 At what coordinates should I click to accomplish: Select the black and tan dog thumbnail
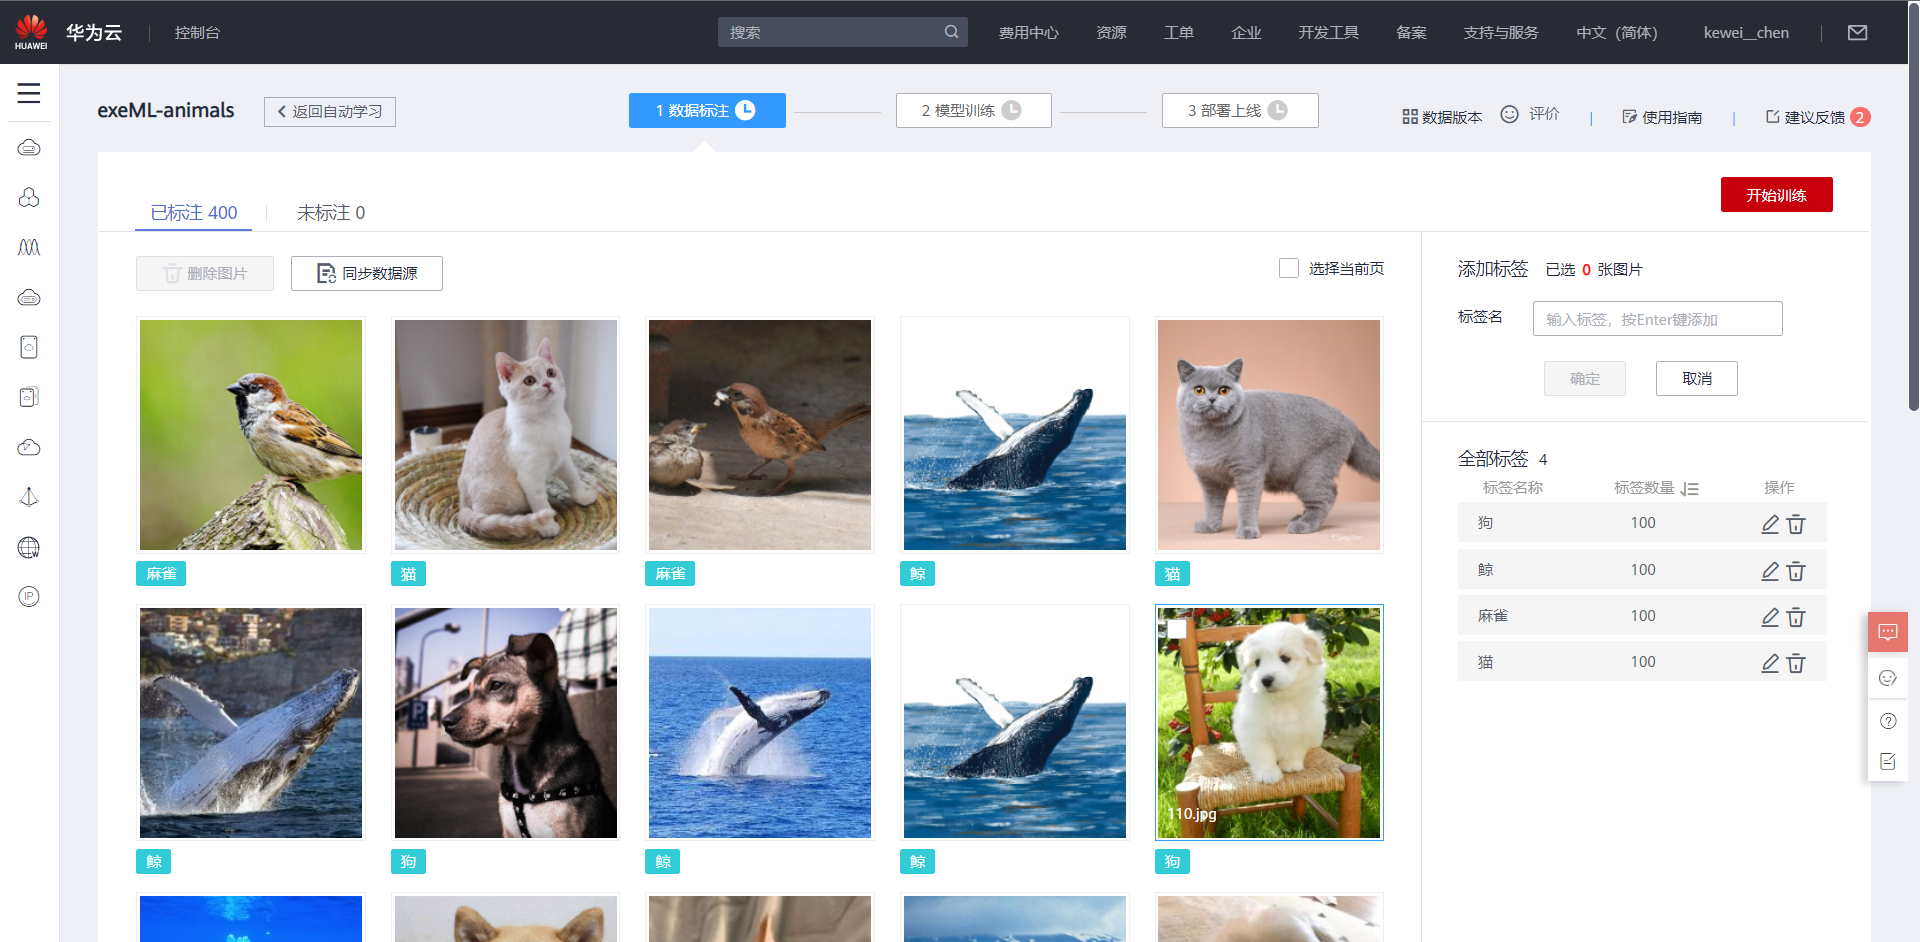pos(506,723)
